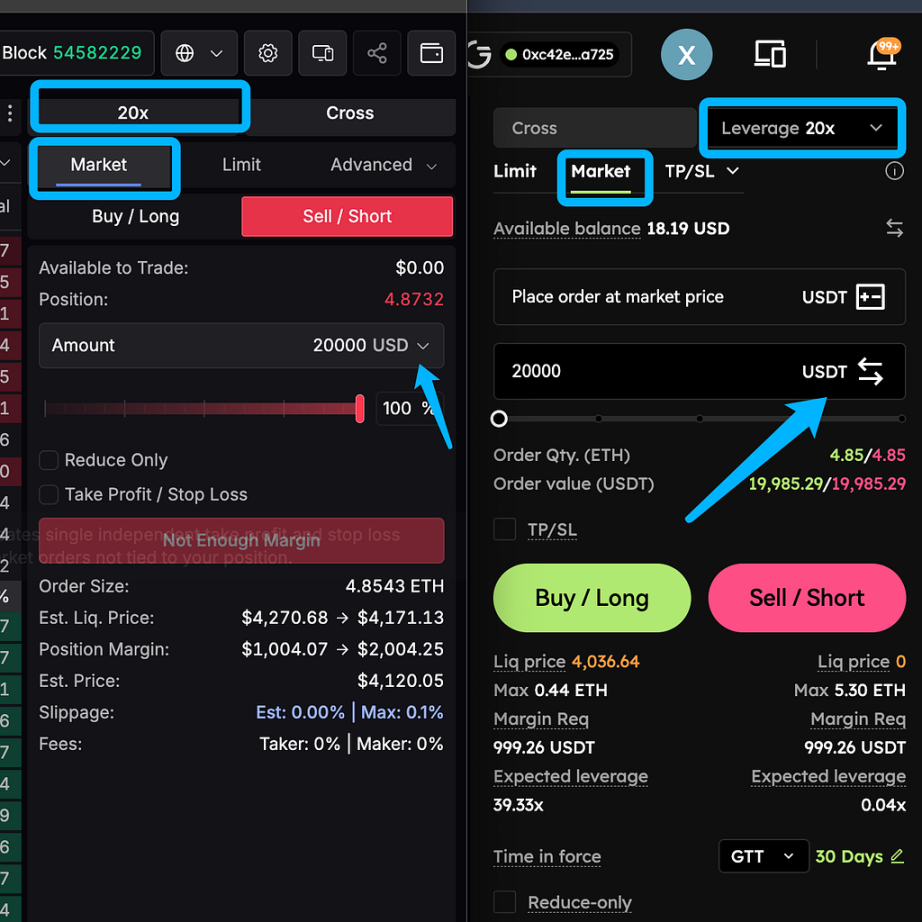Image resolution: width=922 pixels, height=922 pixels.
Task: Click the 20000 order amount input field
Action: (x=640, y=371)
